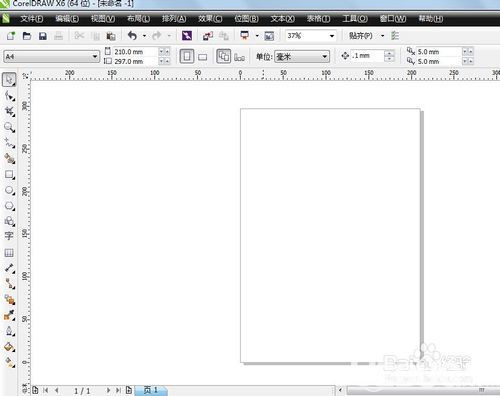Viewport: 500px width, 396px height.
Task: Click the Search content icon
Action: coord(187,36)
